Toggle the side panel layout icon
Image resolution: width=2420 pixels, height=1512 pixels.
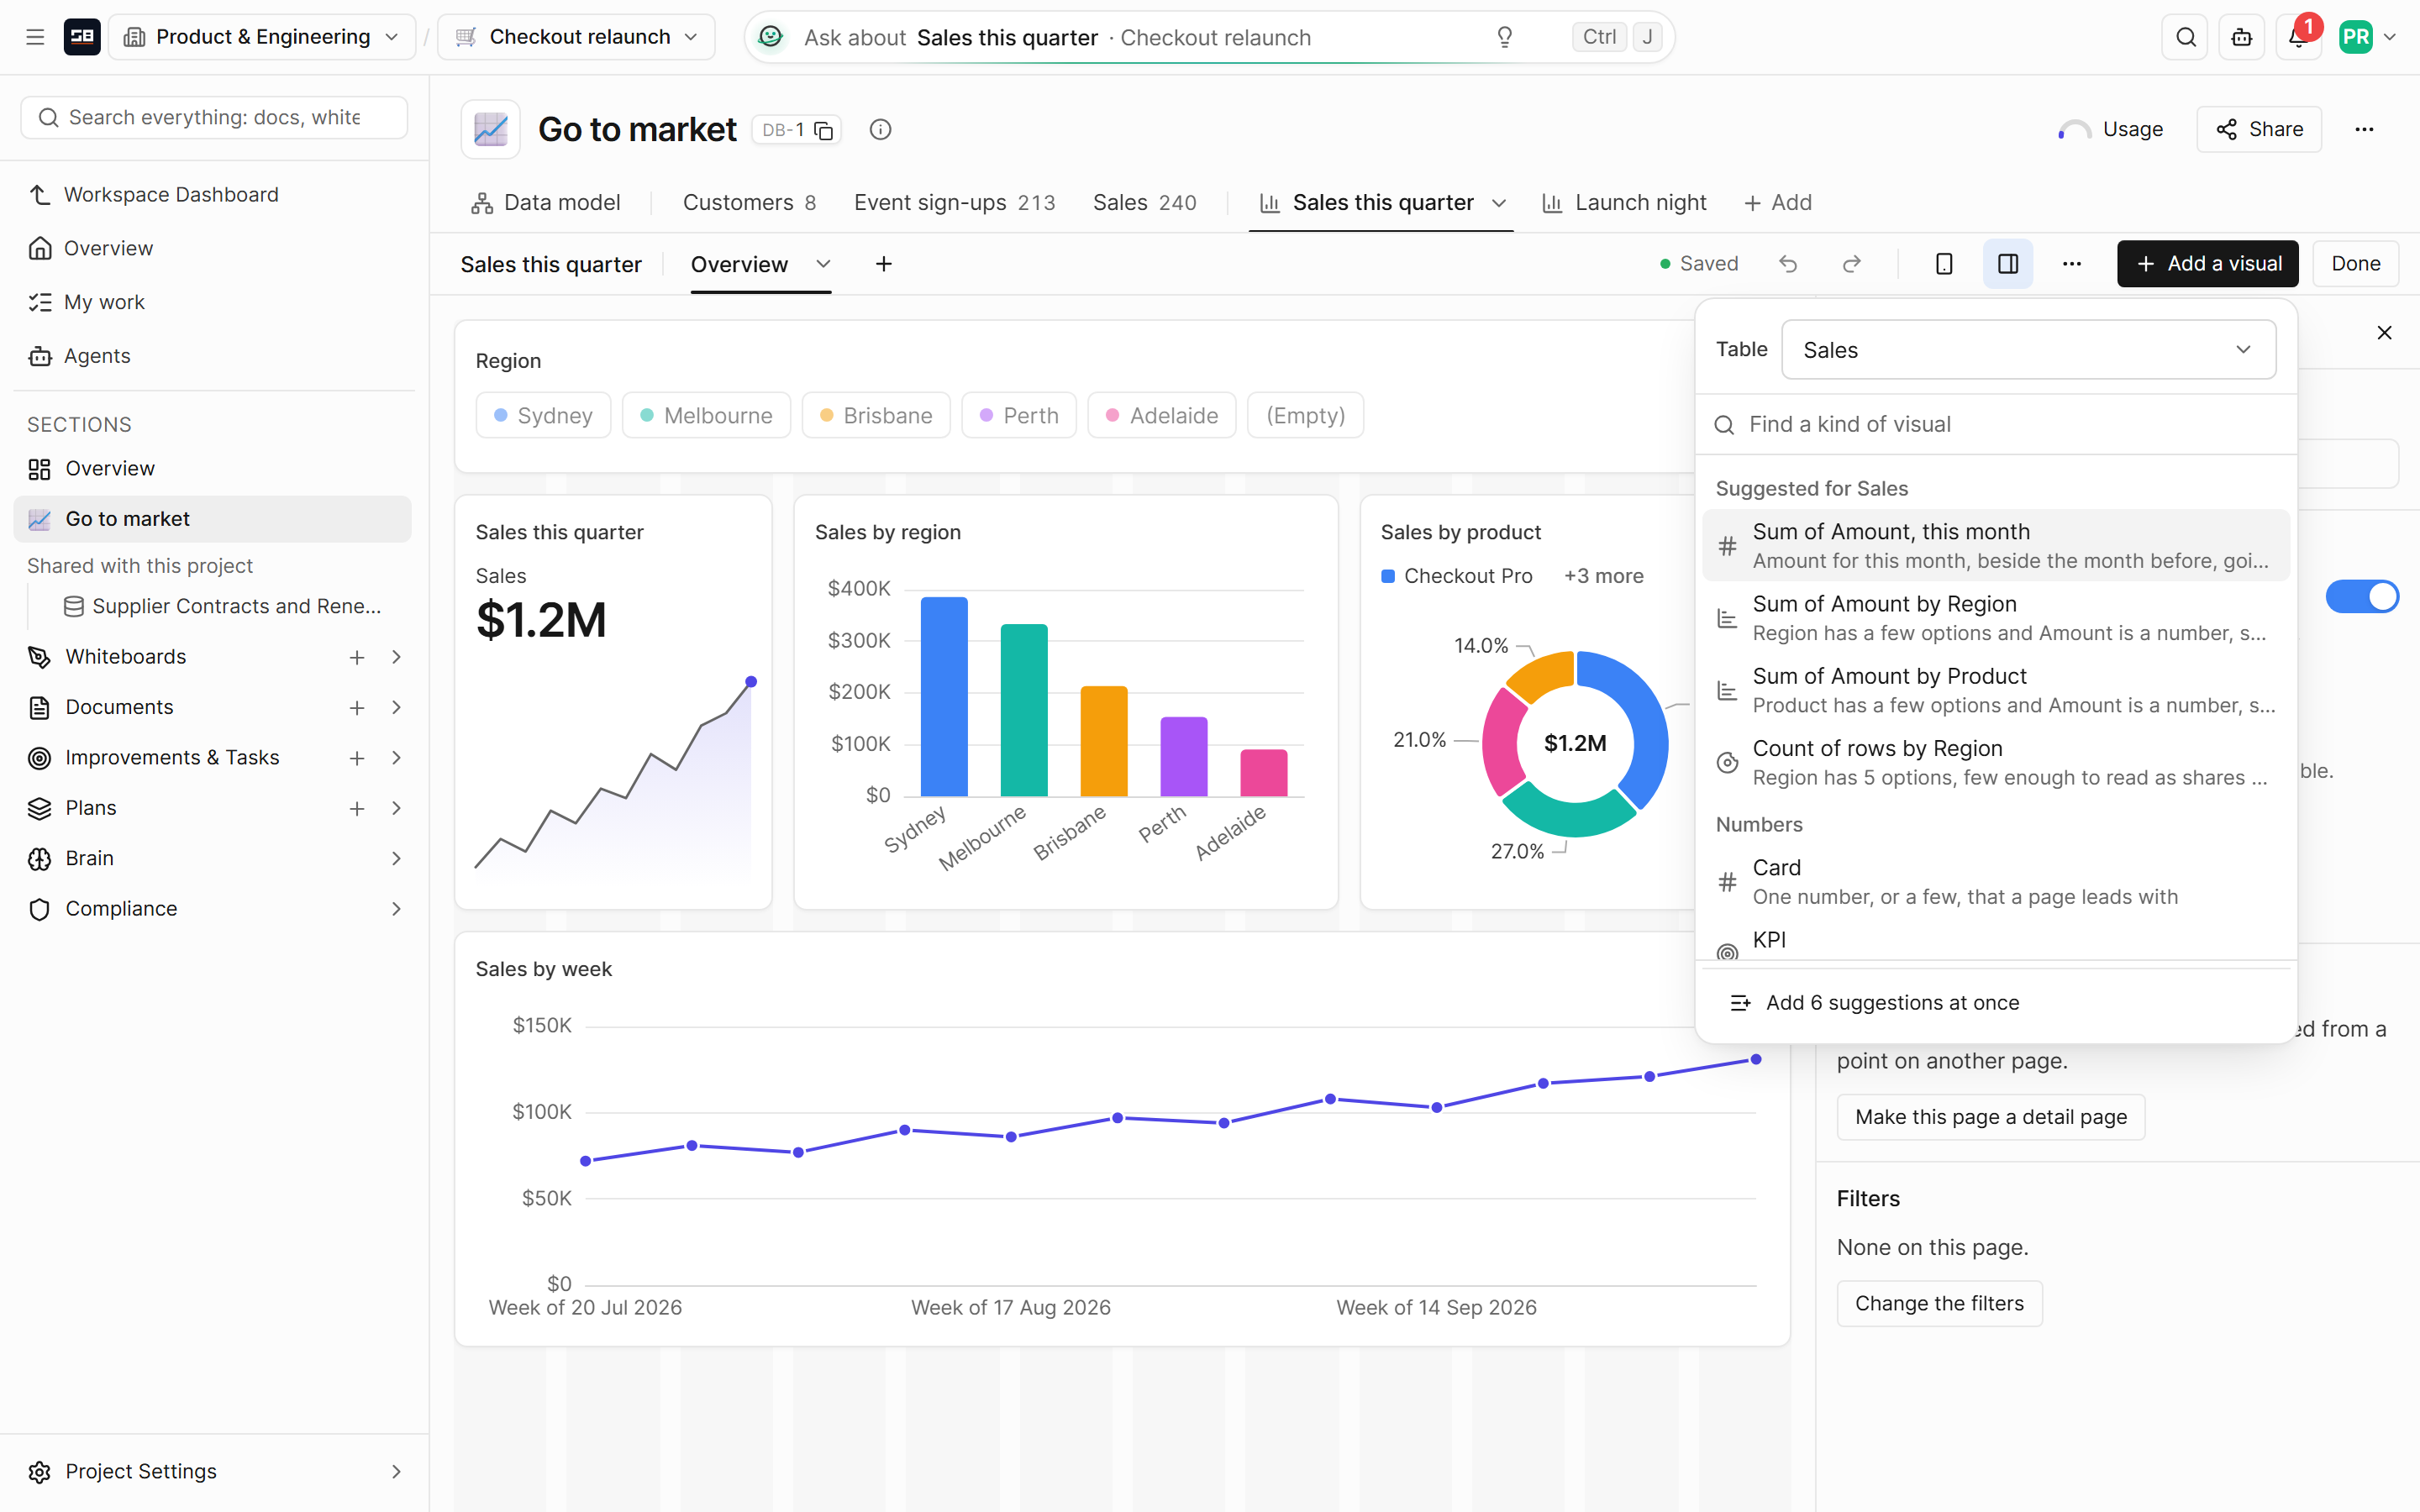coord(2008,264)
